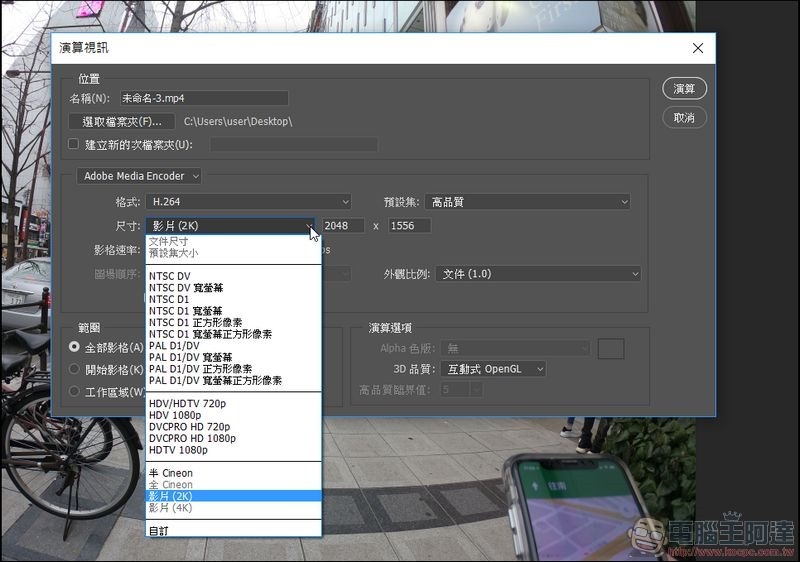Close the 演算視訊 dialog

pos(697,48)
